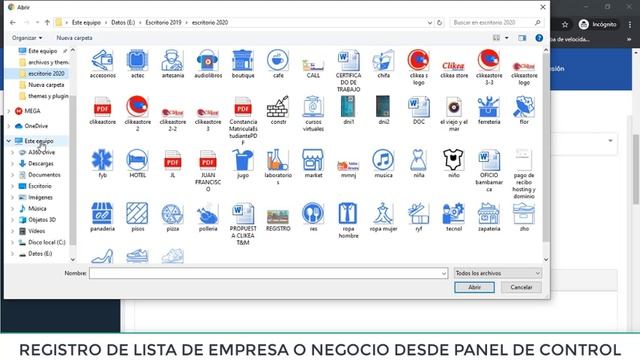640x360 pixels.
Task: Click the Cancelar button
Action: pyautogui.click(x=521, y=287)
